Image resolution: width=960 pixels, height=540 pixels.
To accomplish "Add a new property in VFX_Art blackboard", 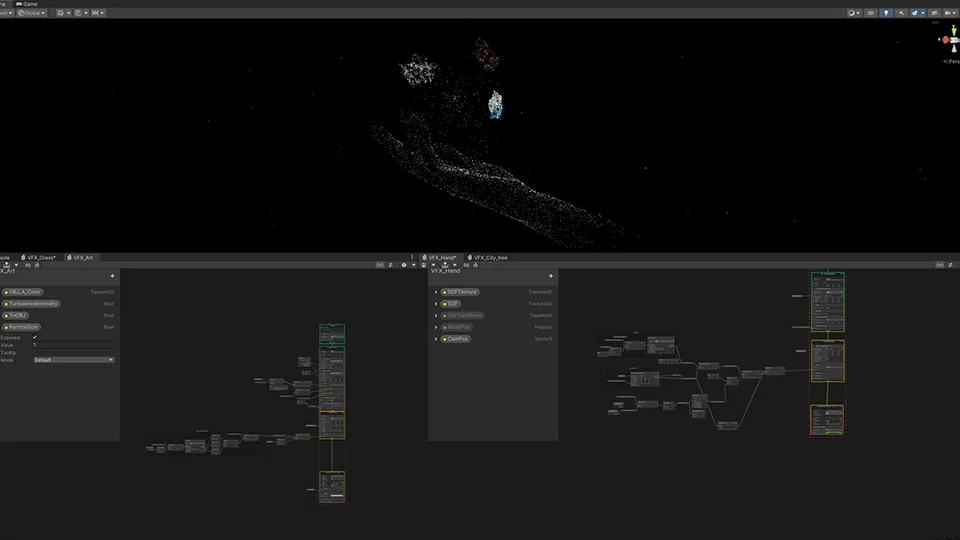I will pos(112,276).
